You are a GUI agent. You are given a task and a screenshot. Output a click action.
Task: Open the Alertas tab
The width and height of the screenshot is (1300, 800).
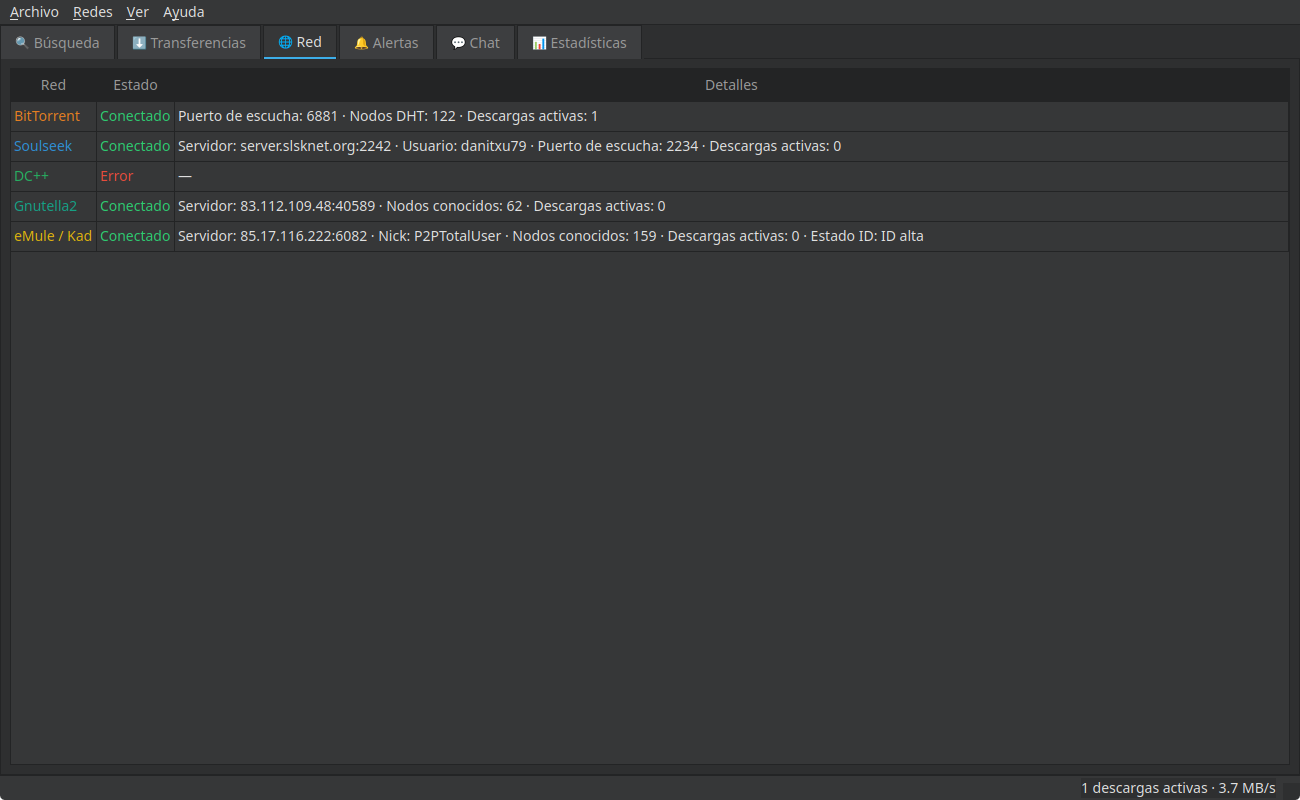tap(386, 43)
